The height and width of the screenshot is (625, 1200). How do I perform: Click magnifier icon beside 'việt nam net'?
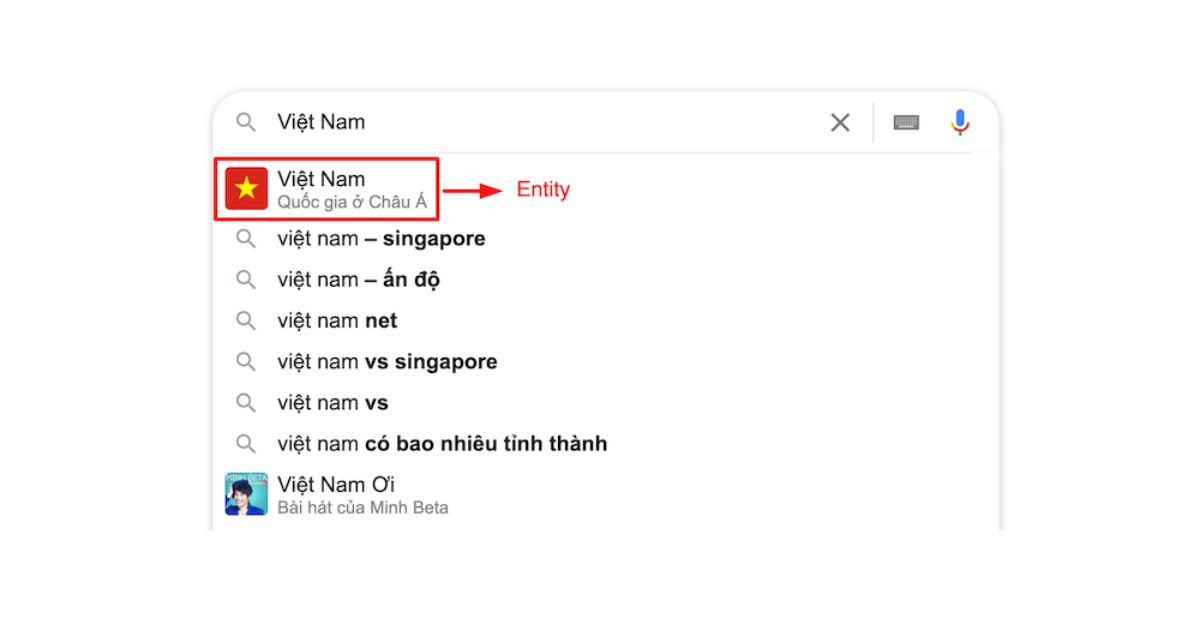[246, 321]
